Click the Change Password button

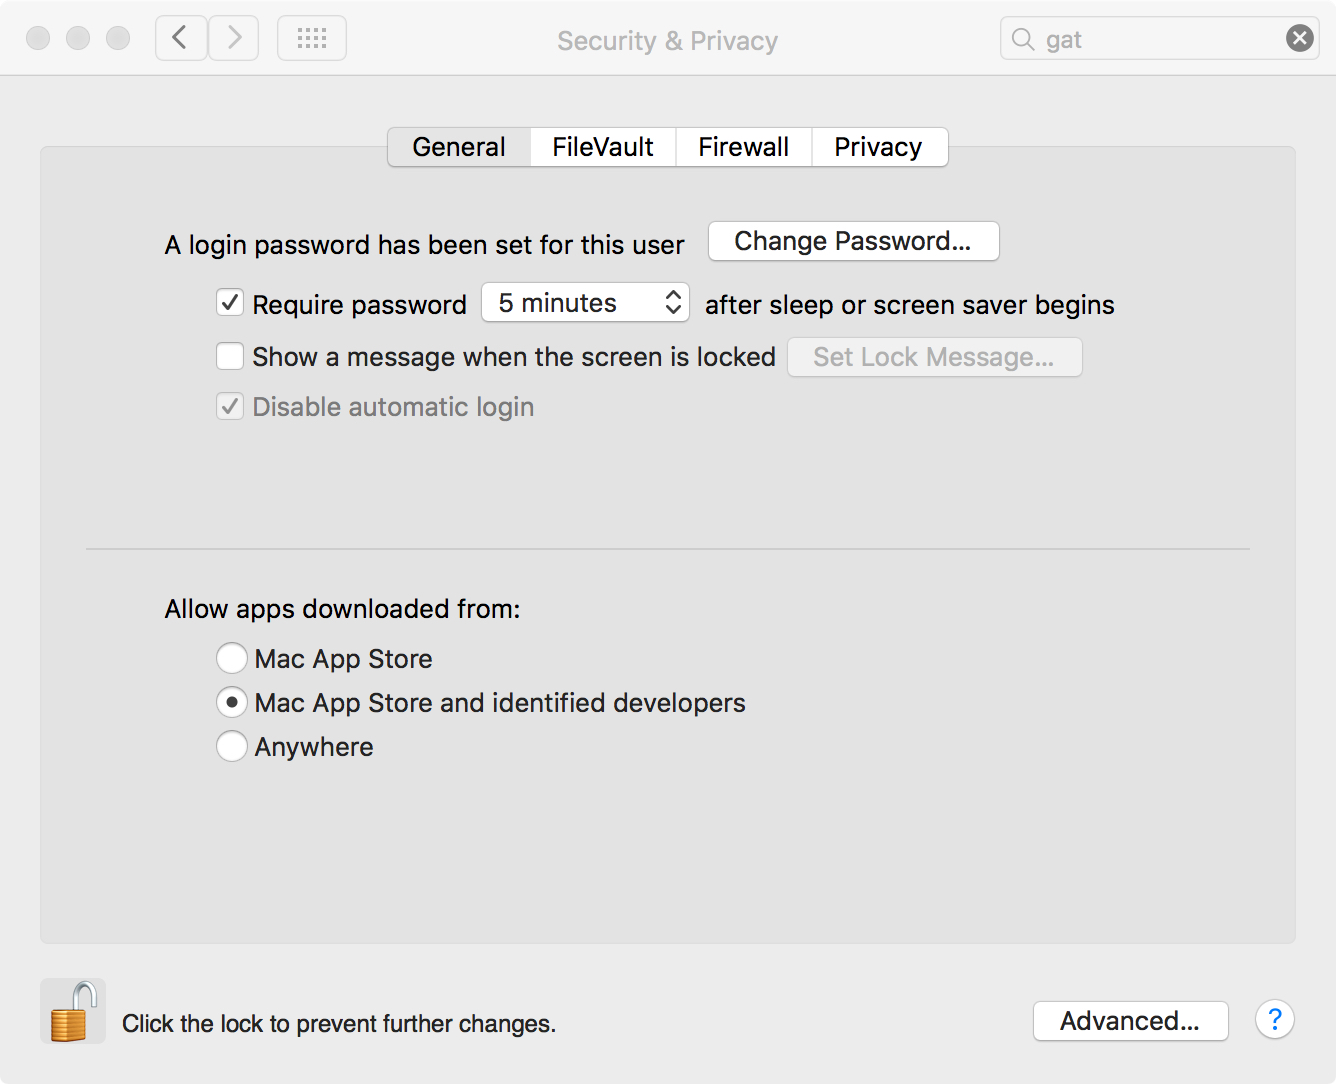(x=853, y=241)
